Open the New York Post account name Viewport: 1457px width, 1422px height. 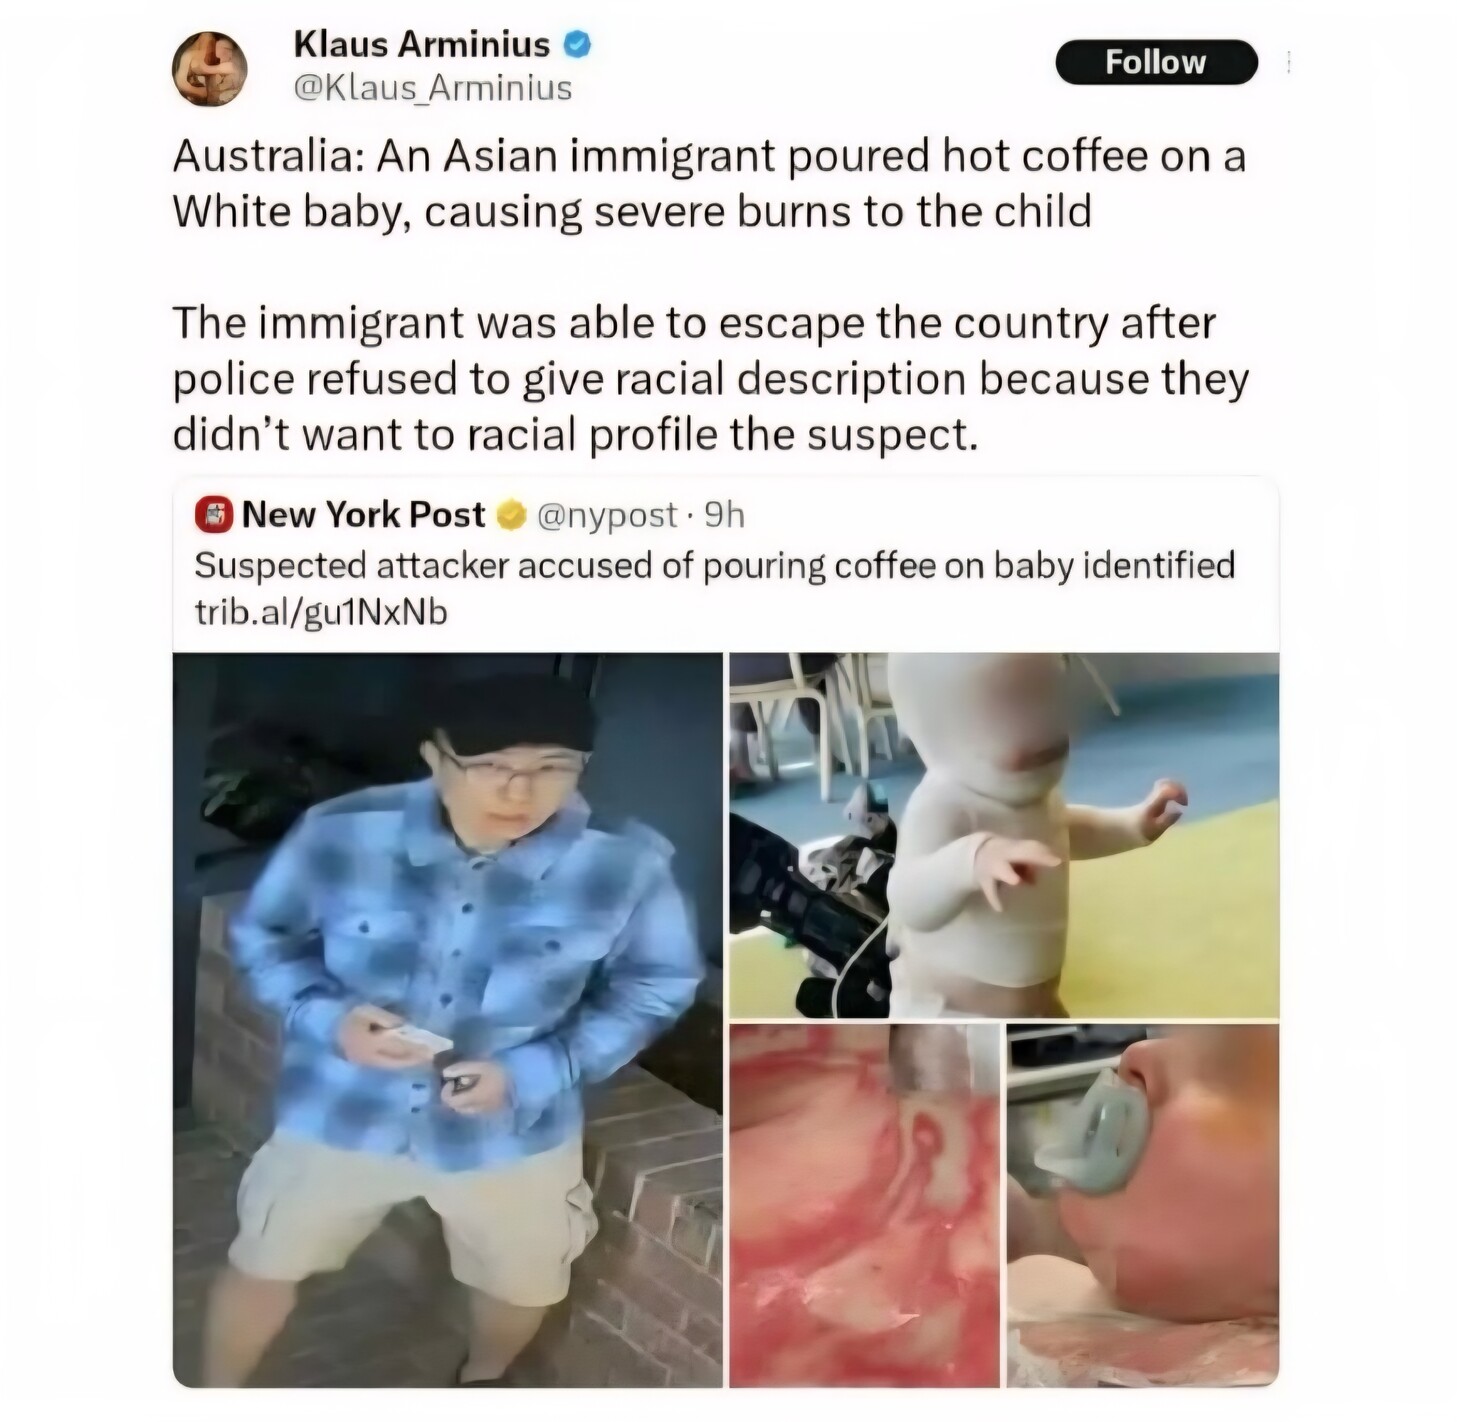(x=363, y=514)
